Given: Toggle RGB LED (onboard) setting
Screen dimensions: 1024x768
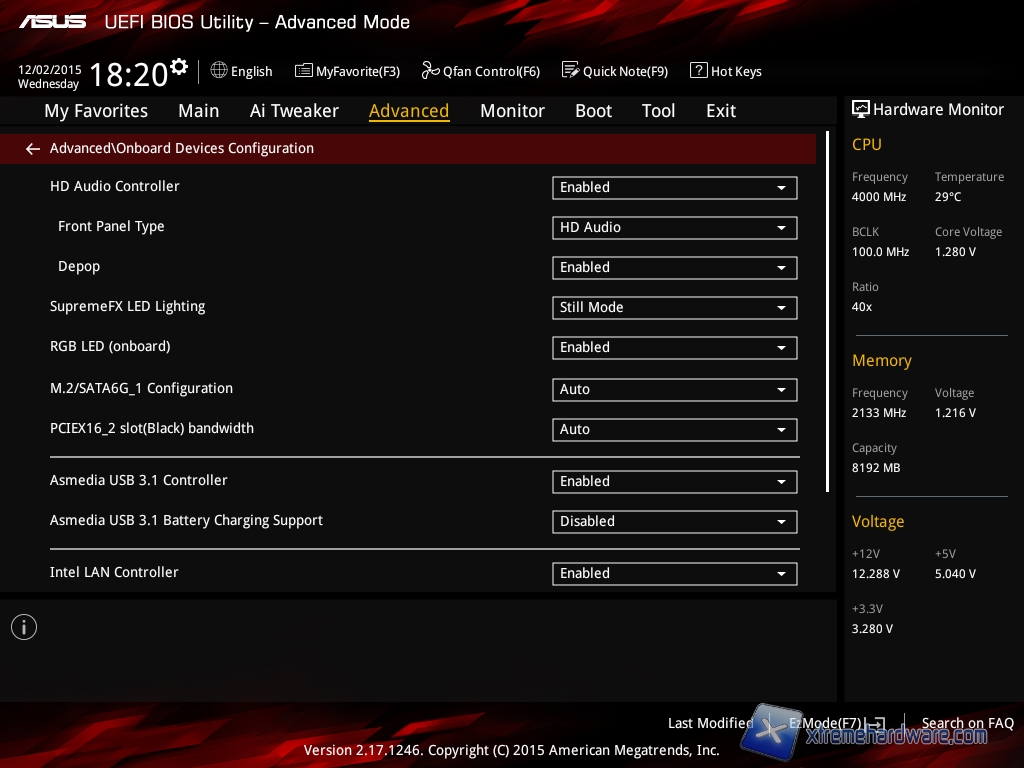Looking at the screenshot, I should tap(674, 348).
